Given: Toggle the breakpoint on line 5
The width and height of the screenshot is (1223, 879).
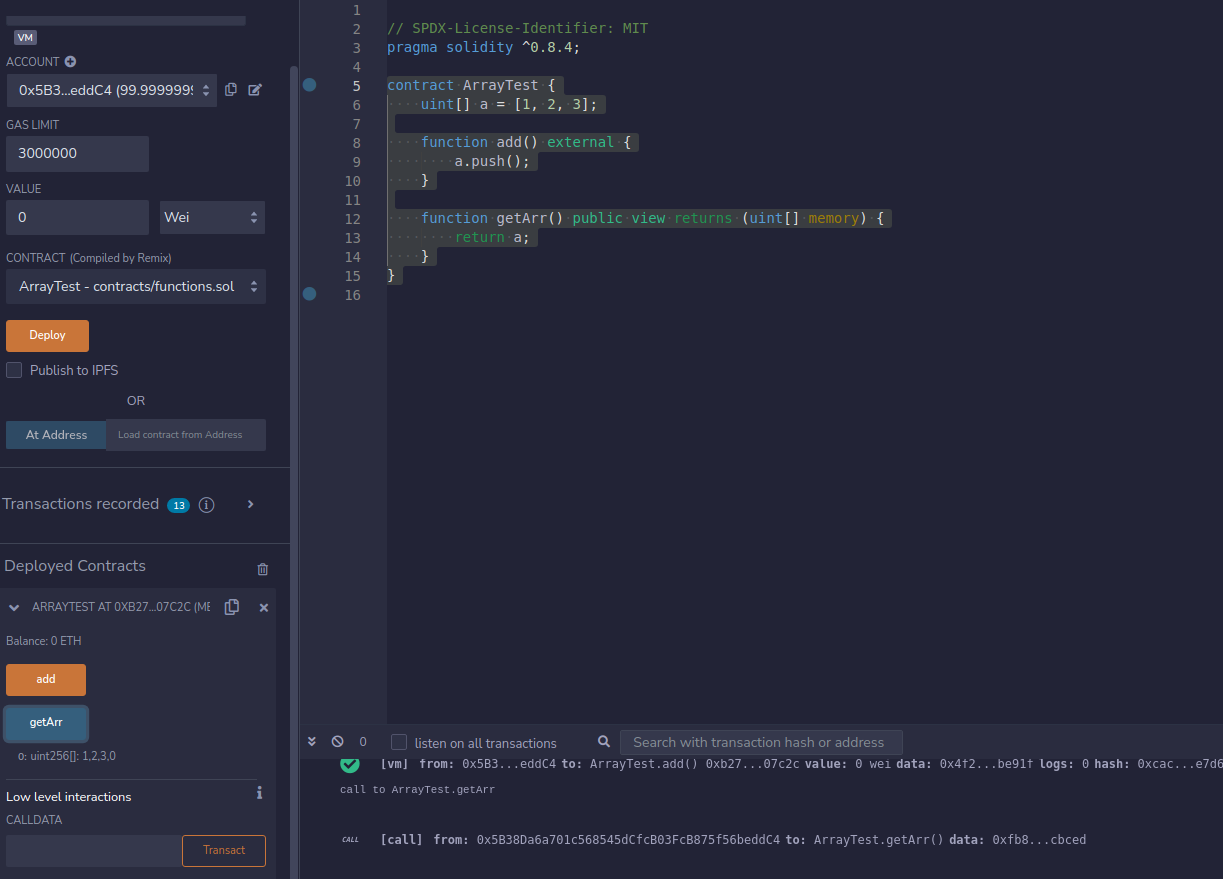Looking at the screenshot, I should pos(309,85).
